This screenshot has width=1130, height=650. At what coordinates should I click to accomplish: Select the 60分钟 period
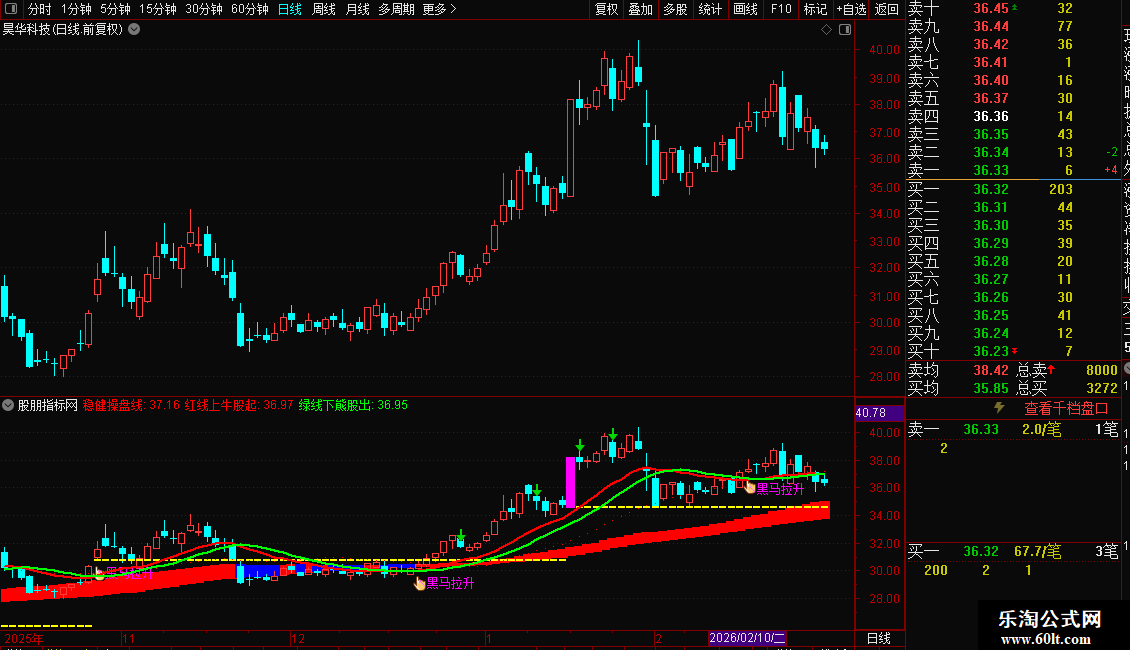click(x=249, y=9)
